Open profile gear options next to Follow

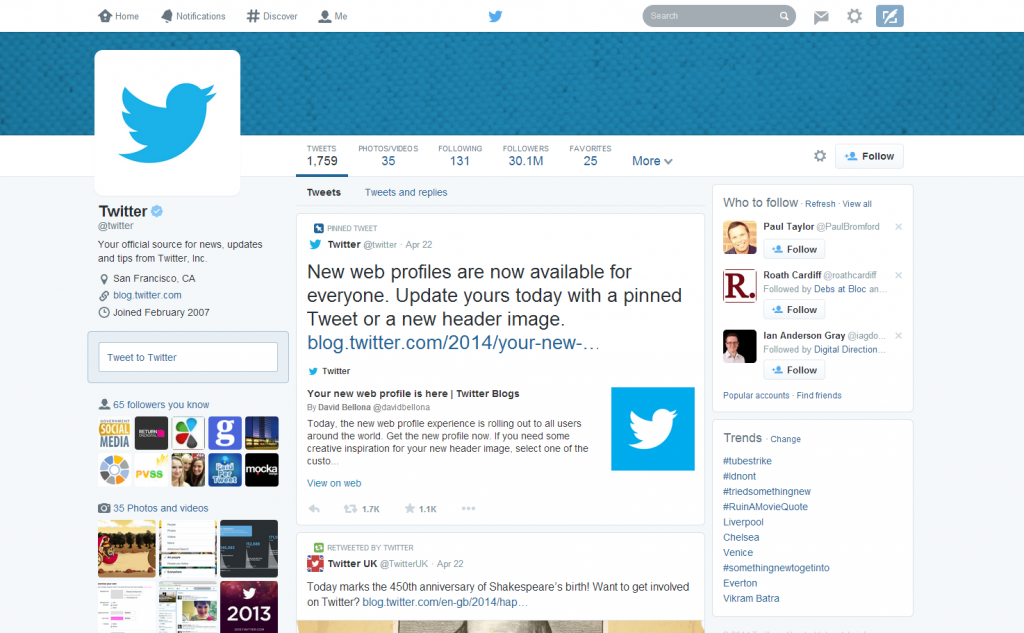[820, 156]
